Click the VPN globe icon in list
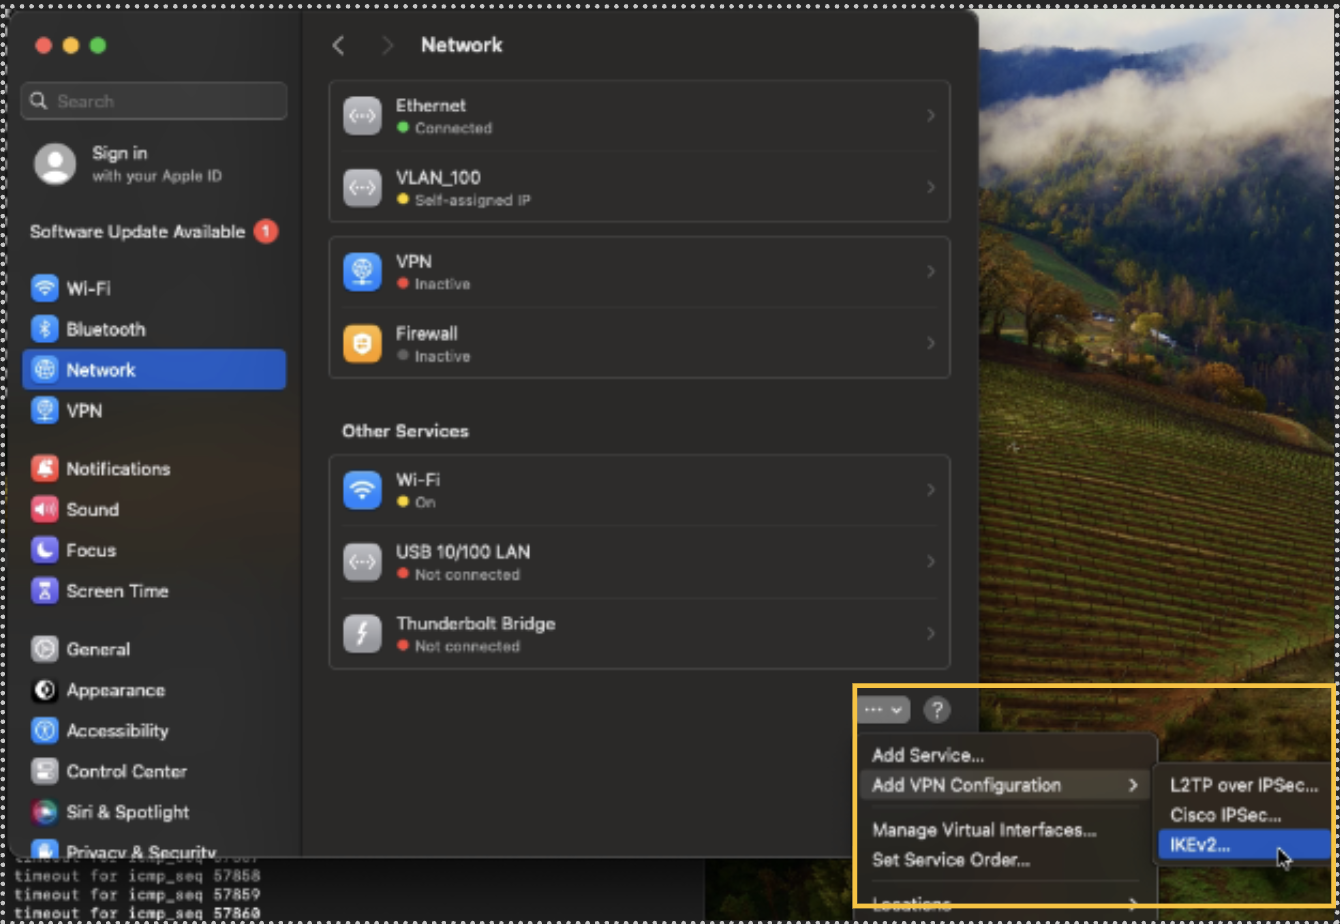 coord(362,272)
